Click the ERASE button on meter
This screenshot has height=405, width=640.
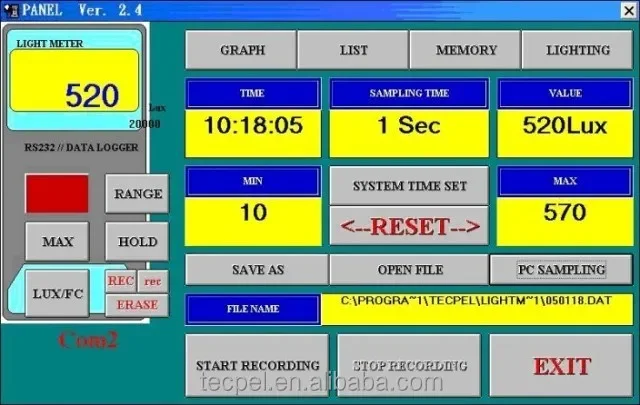pyautogui.click(x=137, y=305)
